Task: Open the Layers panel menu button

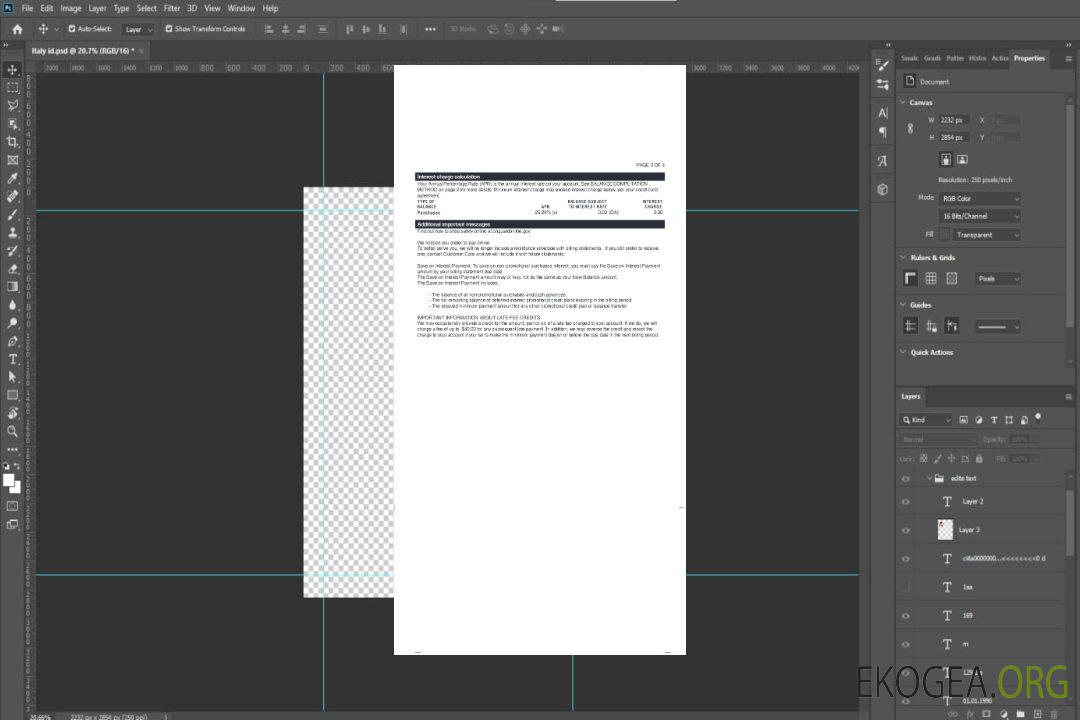Action: [x=1068, y=397]
